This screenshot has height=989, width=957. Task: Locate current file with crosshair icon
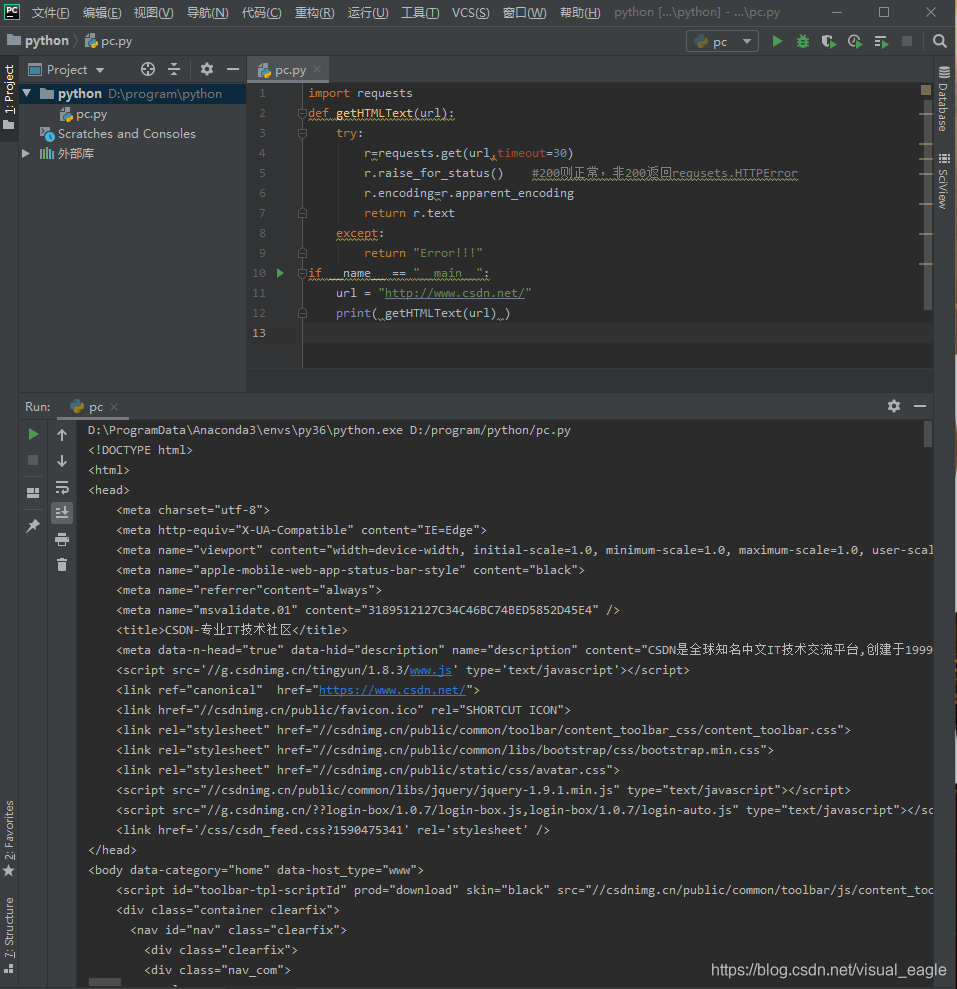coord(148,69)
